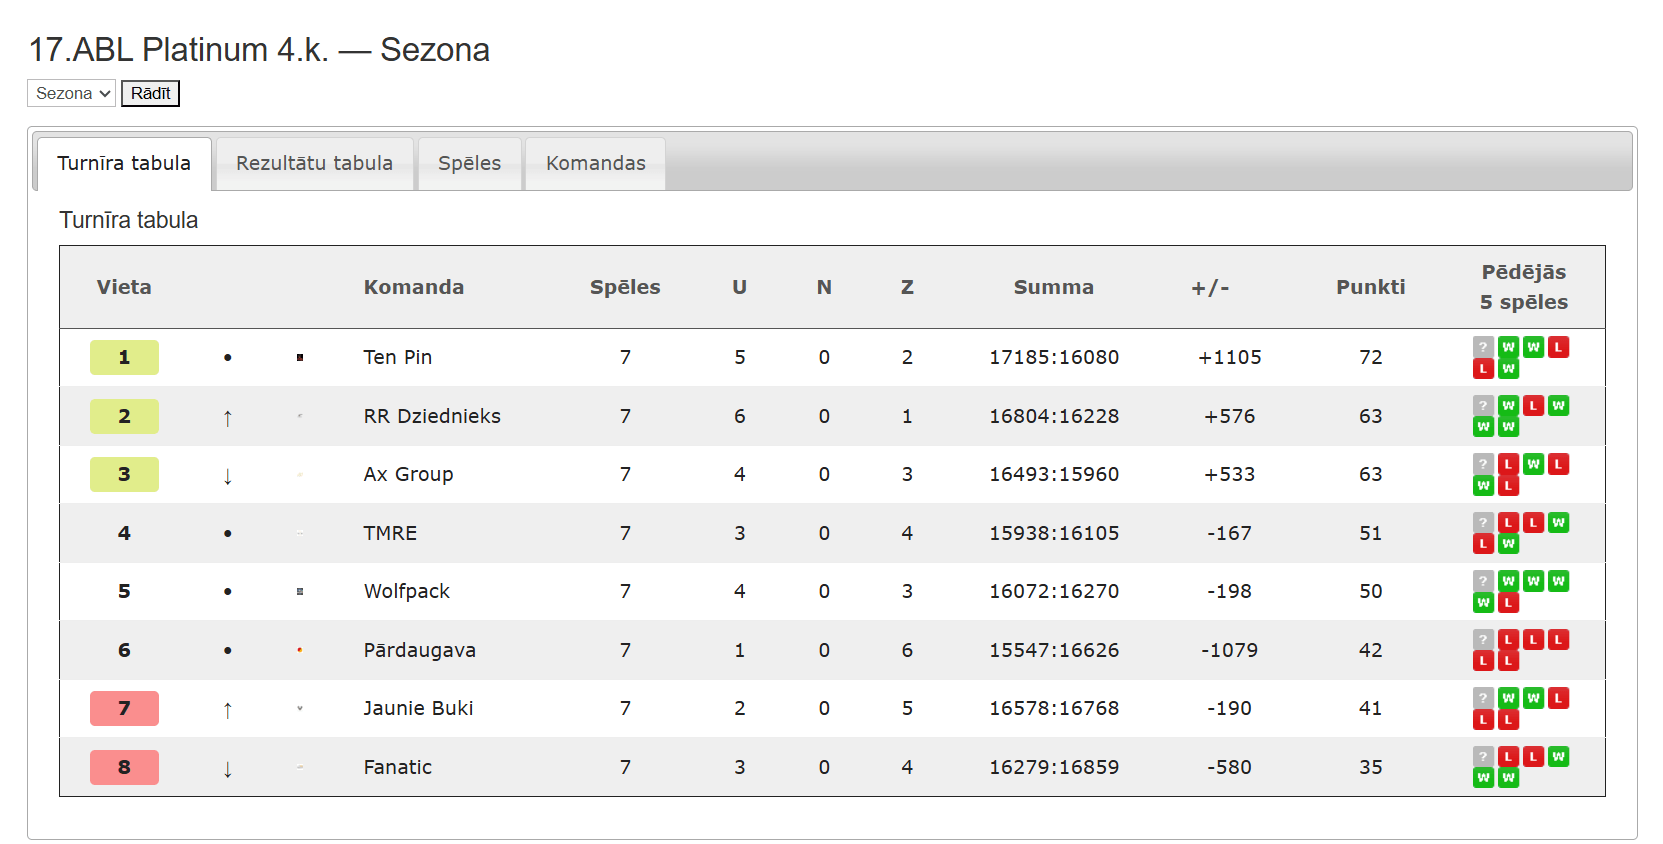Click the grey question mark icon for Ten Pin

[1483, 347]
